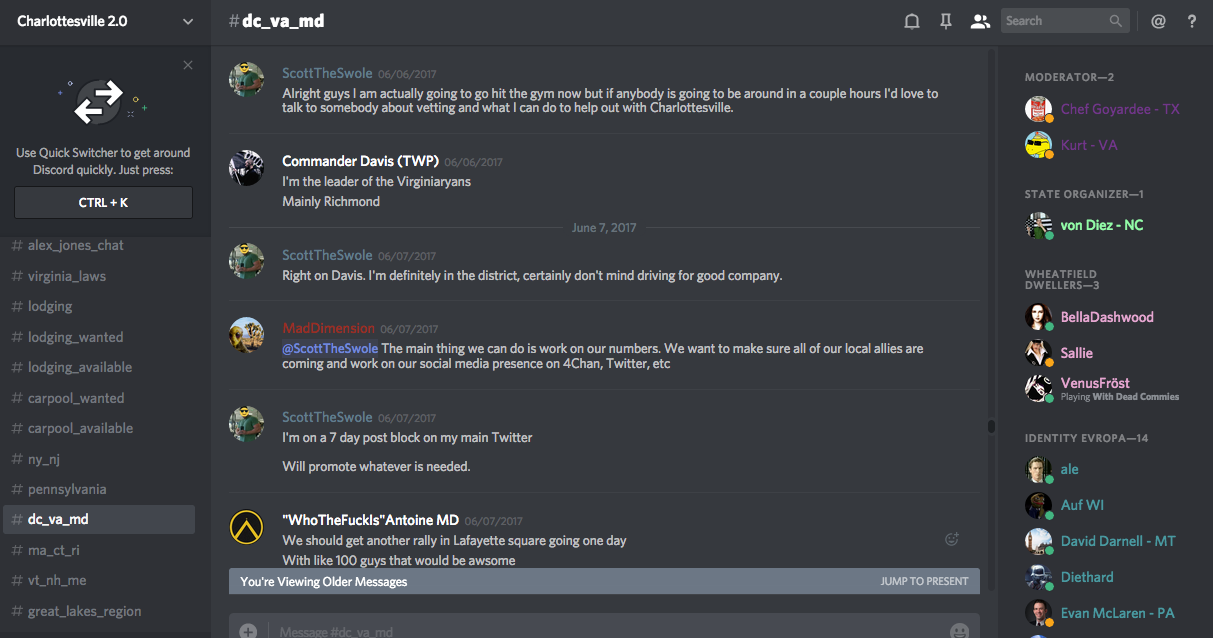Dismiss the Quick Switcher tip
The height and width of the screenshot is (638, 1213).
(188, 65)
